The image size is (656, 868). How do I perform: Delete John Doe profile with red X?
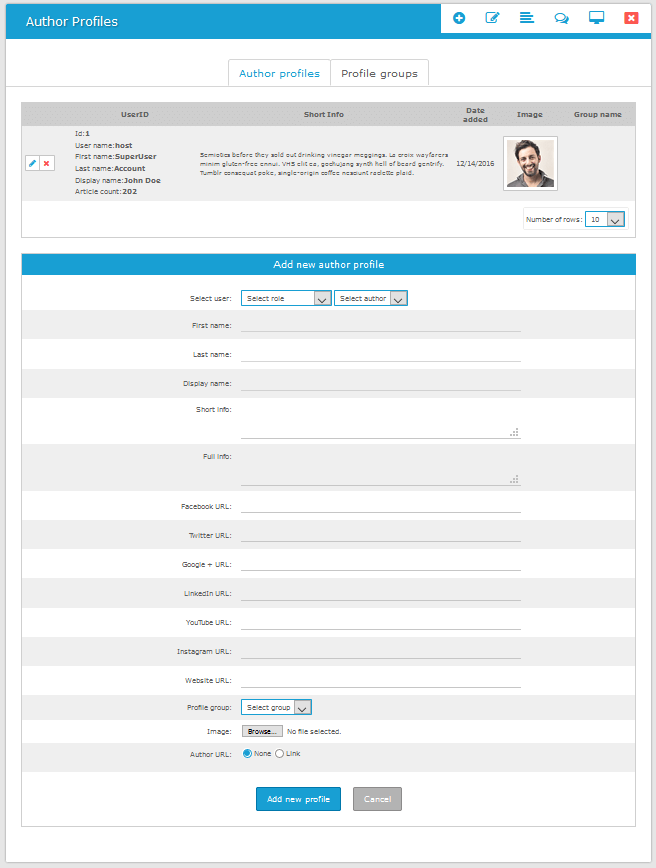point(47,163)
